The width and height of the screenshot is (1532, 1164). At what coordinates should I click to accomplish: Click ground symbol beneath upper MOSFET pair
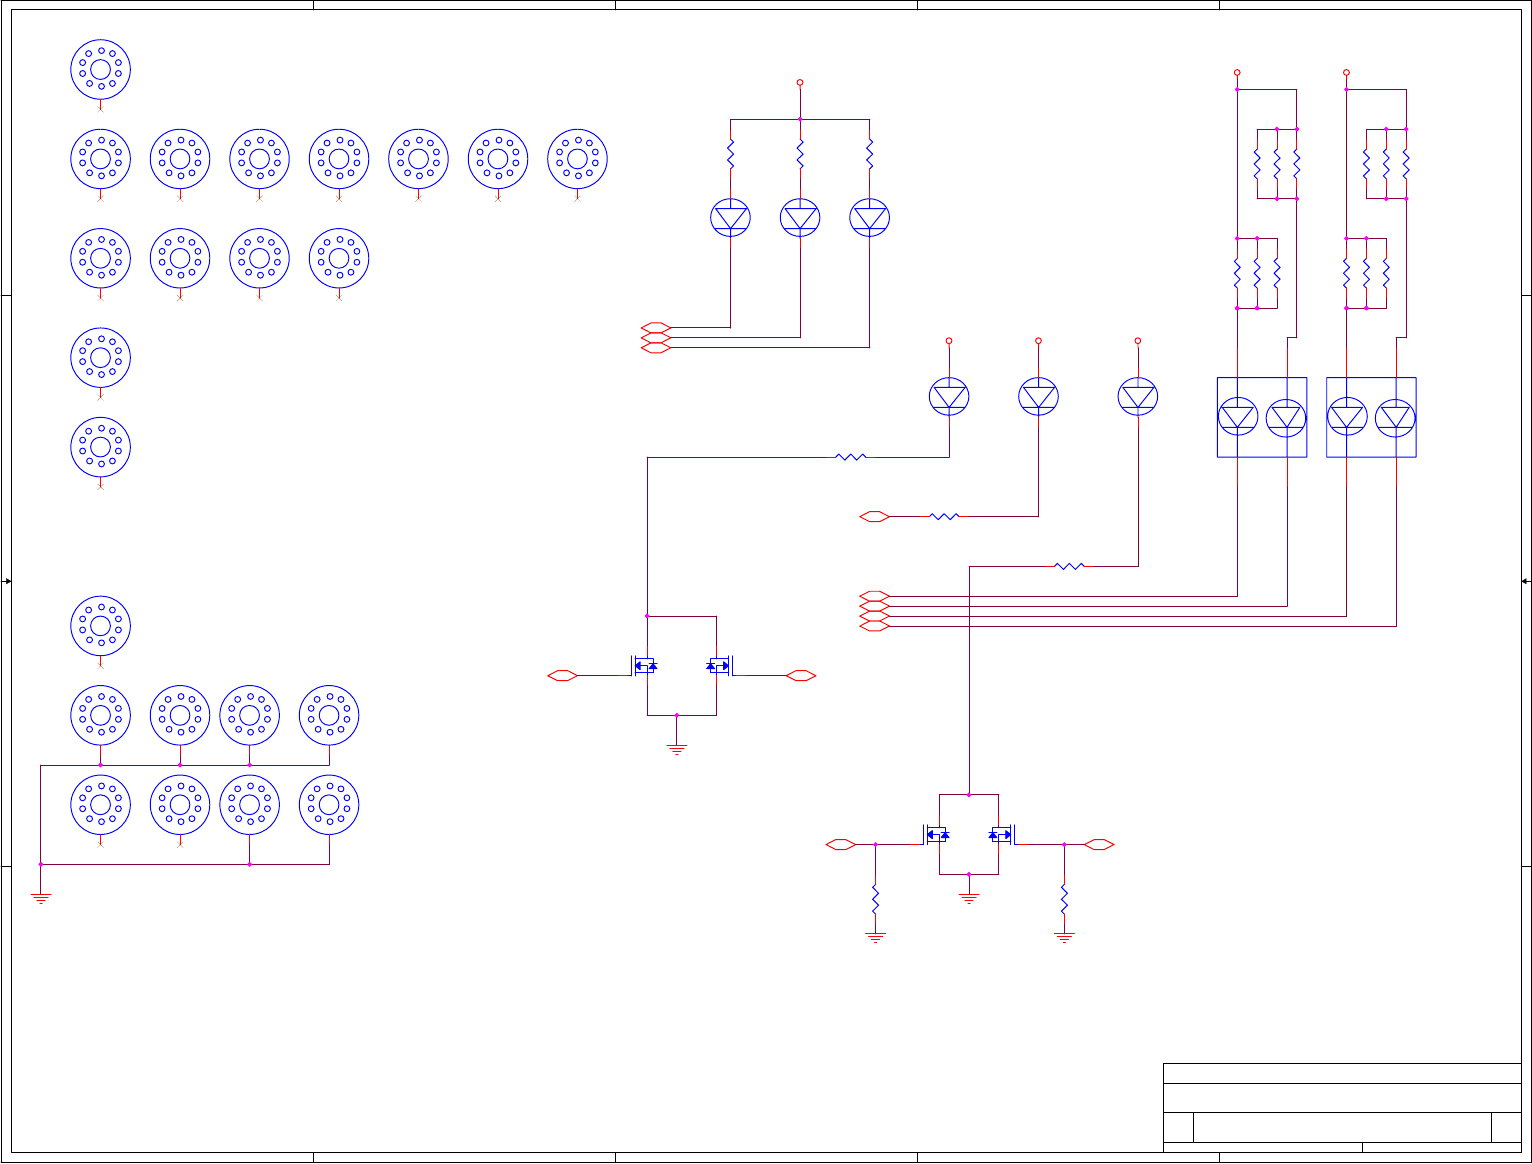(x=677, y=747)
